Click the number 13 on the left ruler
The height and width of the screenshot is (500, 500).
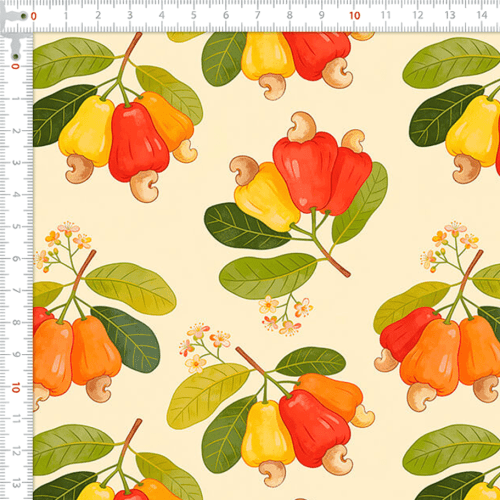click(x=16, y=483)
